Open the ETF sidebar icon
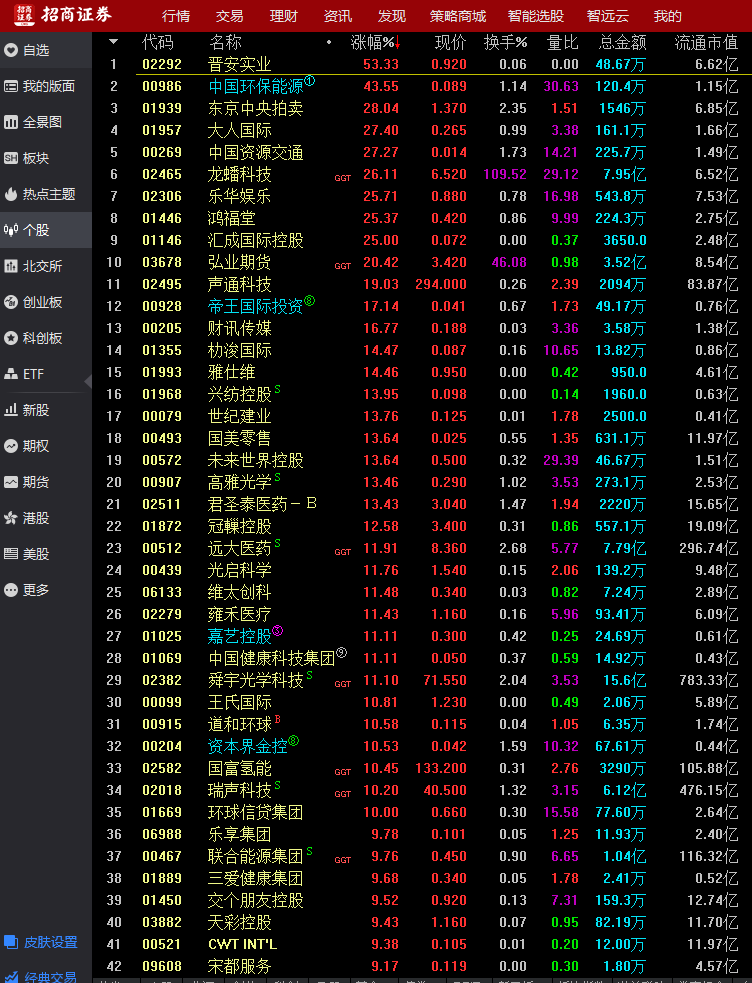Screen dimensions: 752x983 pyautogui.click(x=11, y=374)
